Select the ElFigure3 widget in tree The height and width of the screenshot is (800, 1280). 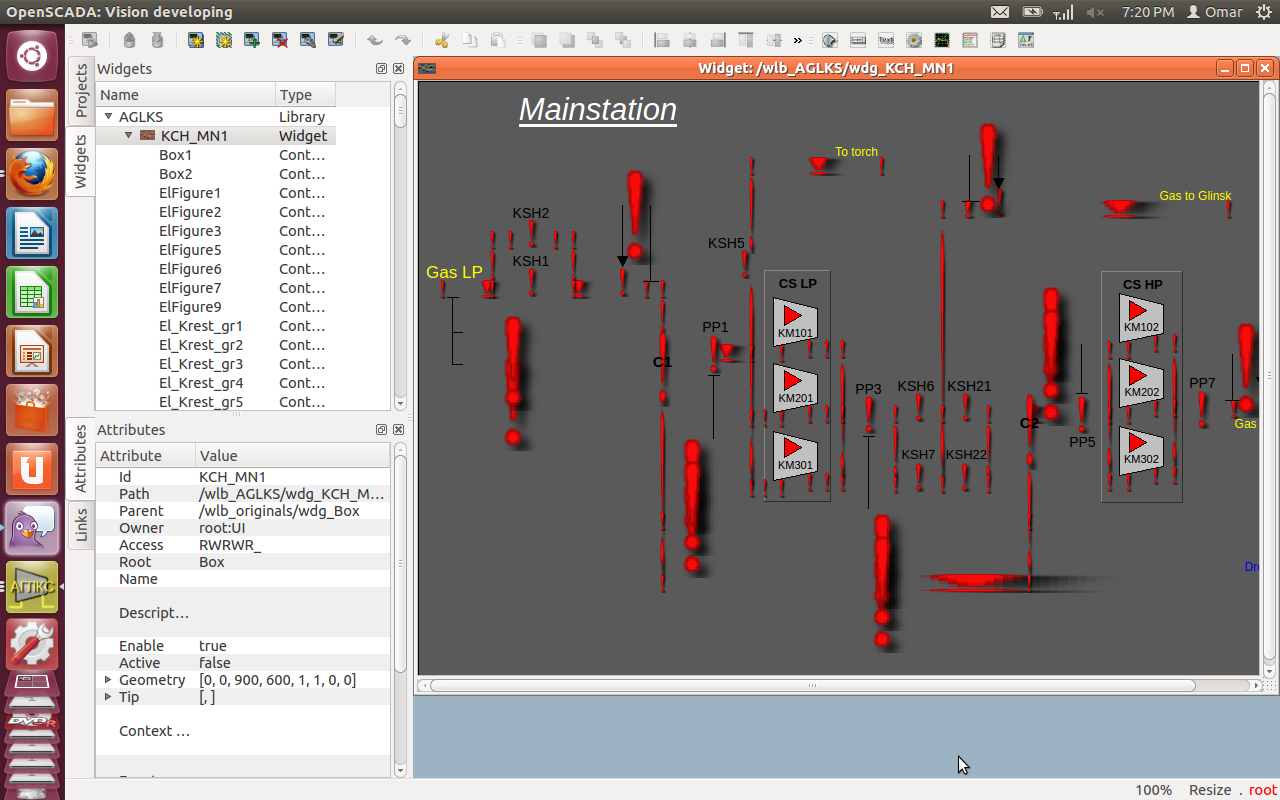point(190,231)
